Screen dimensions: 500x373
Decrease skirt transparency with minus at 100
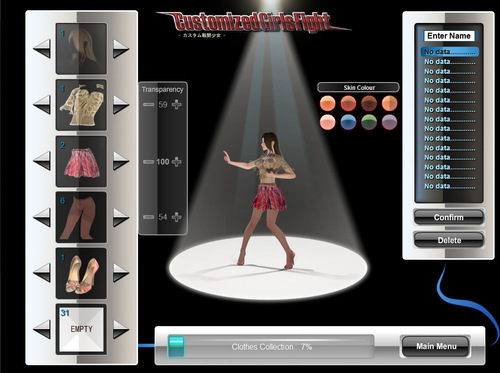tap(148, 162)
